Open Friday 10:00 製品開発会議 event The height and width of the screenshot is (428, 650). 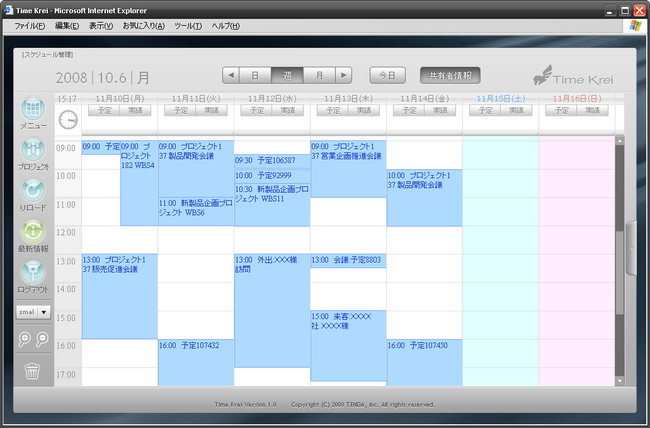[x=425, y=198]
